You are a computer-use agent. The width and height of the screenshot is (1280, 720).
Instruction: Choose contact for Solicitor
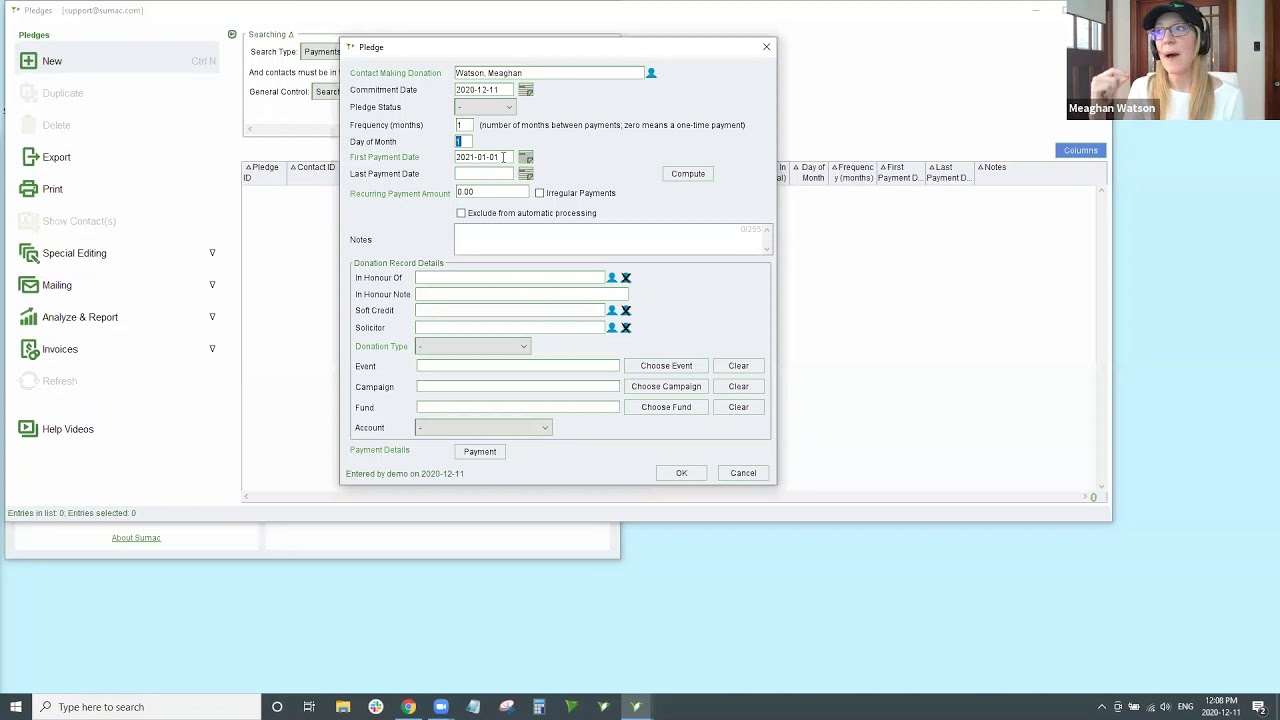click(612, 327)
